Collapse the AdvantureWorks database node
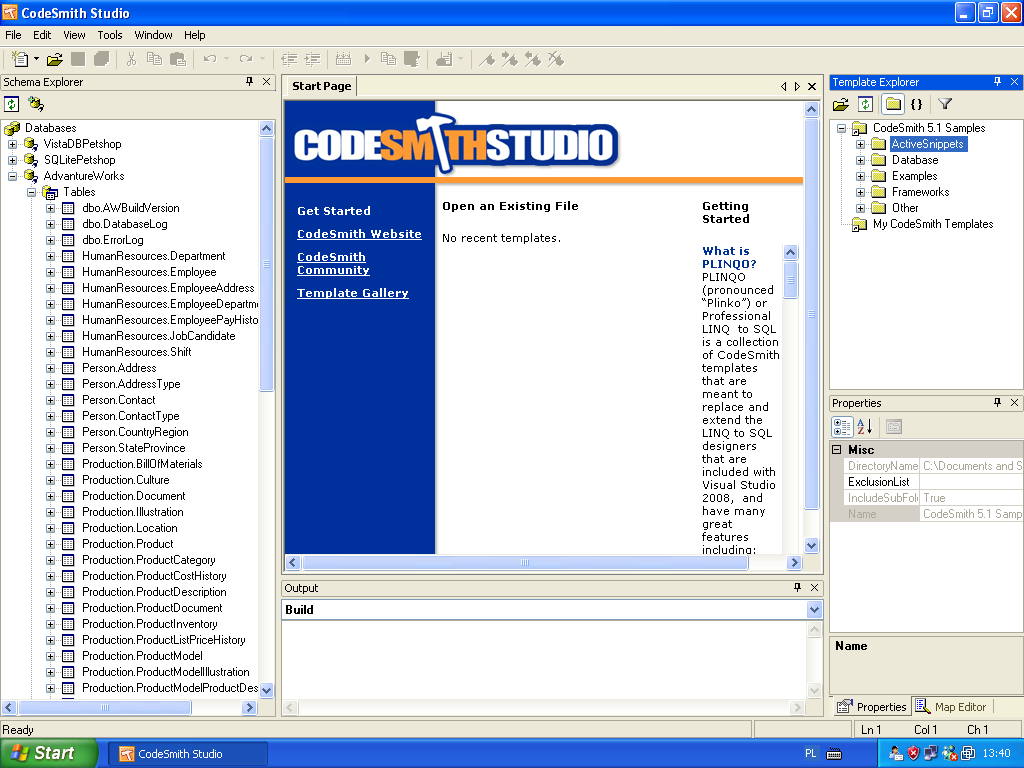 click(12, 176)
